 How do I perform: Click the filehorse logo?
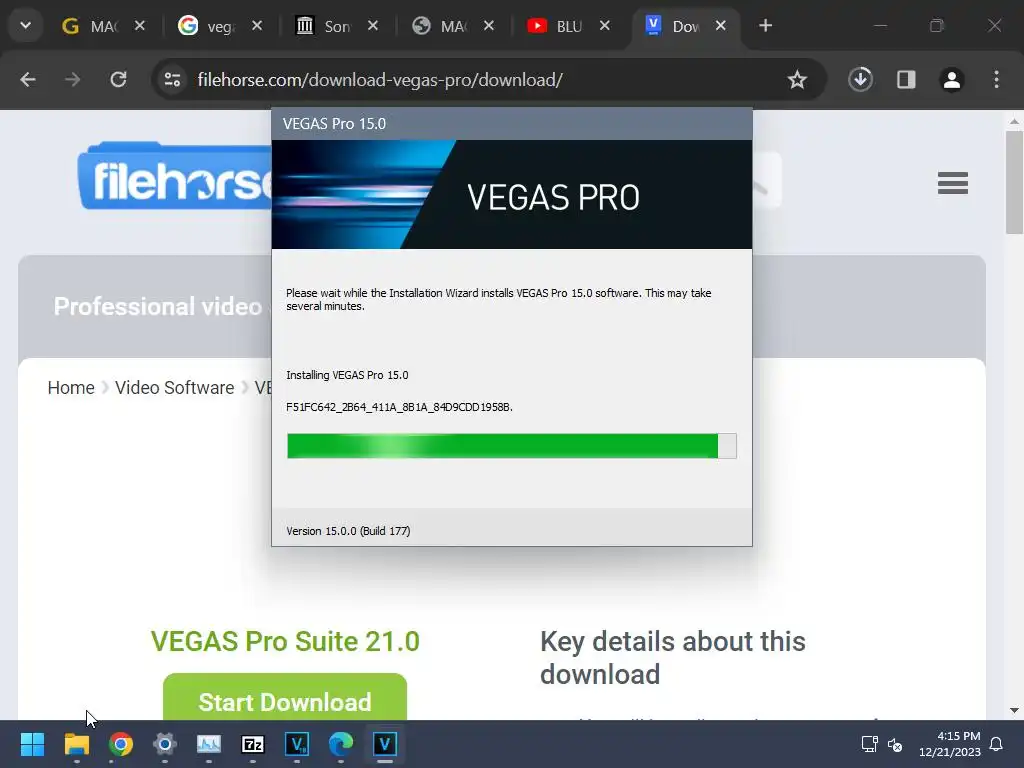tap(175, 176)
